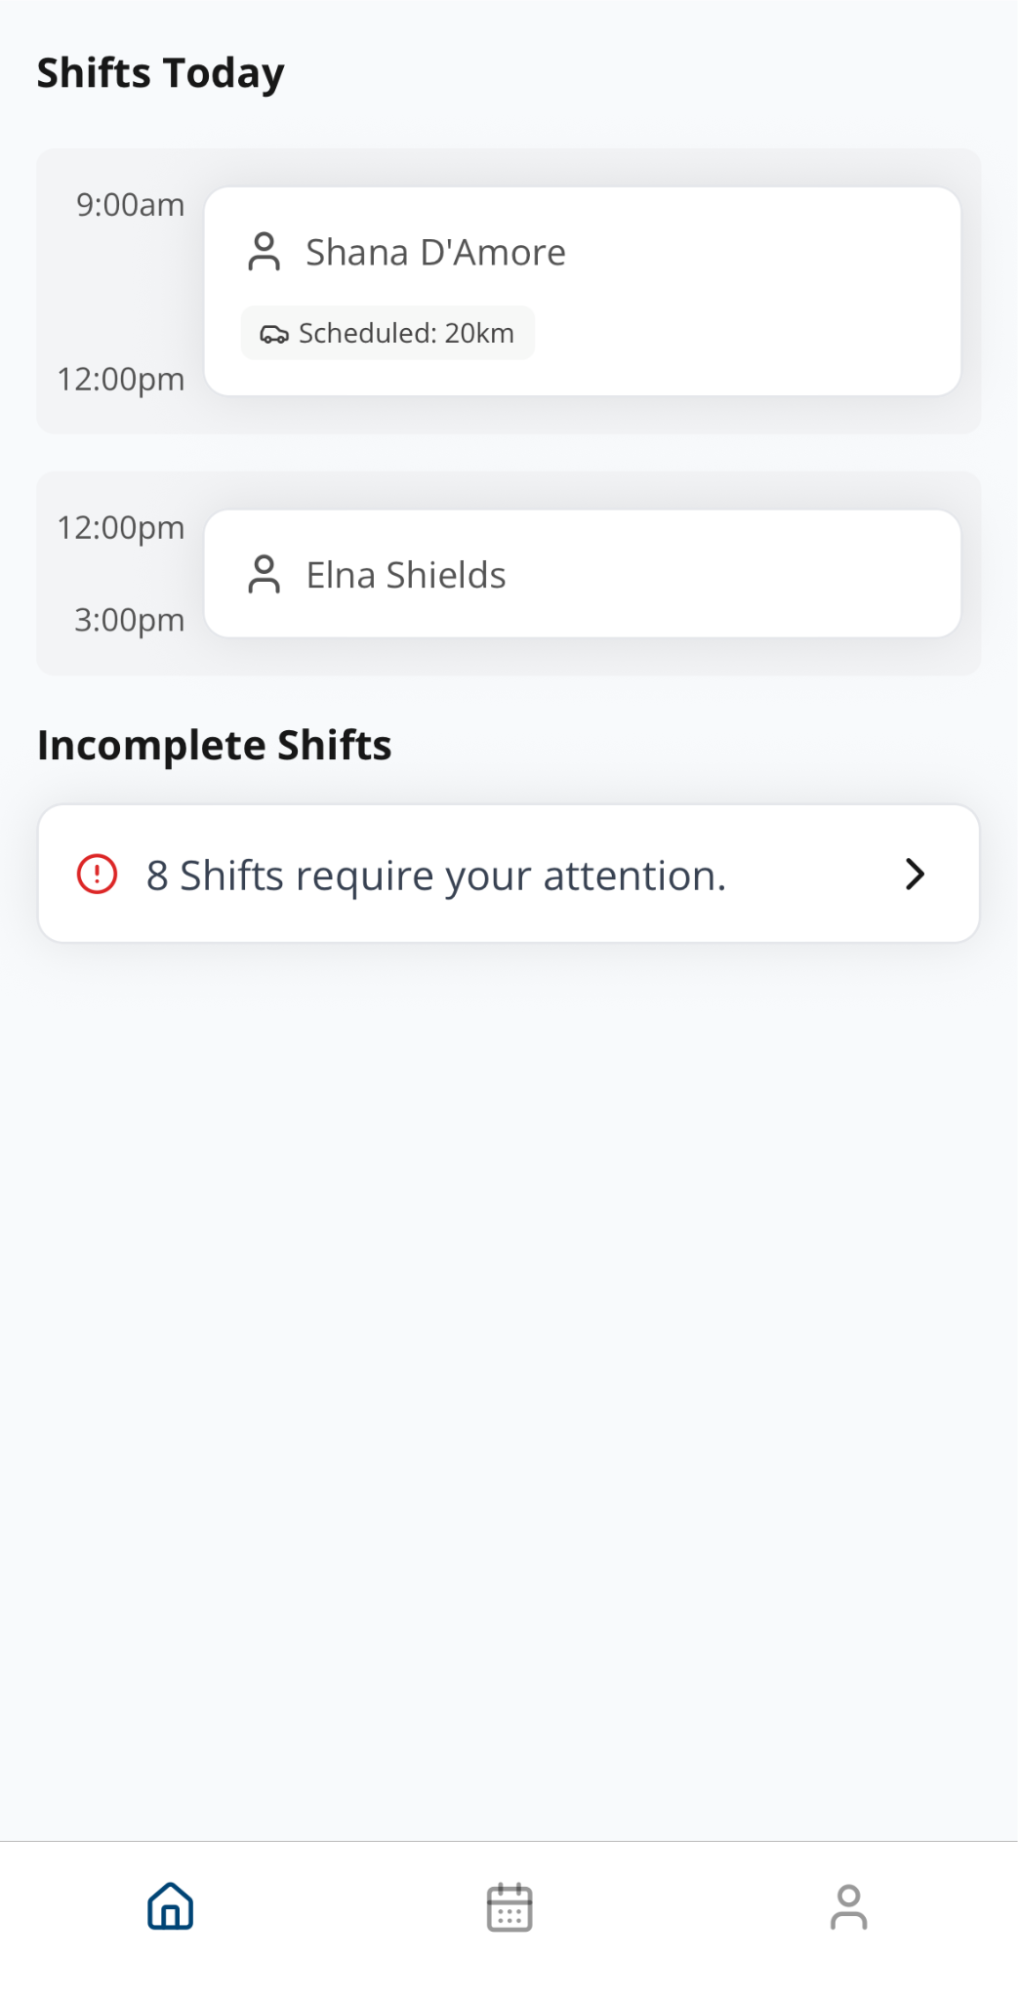This screenshot has height=1999, width=1019.
Task: Click the "Shifts Today" heading
Action: pos(161,73)
